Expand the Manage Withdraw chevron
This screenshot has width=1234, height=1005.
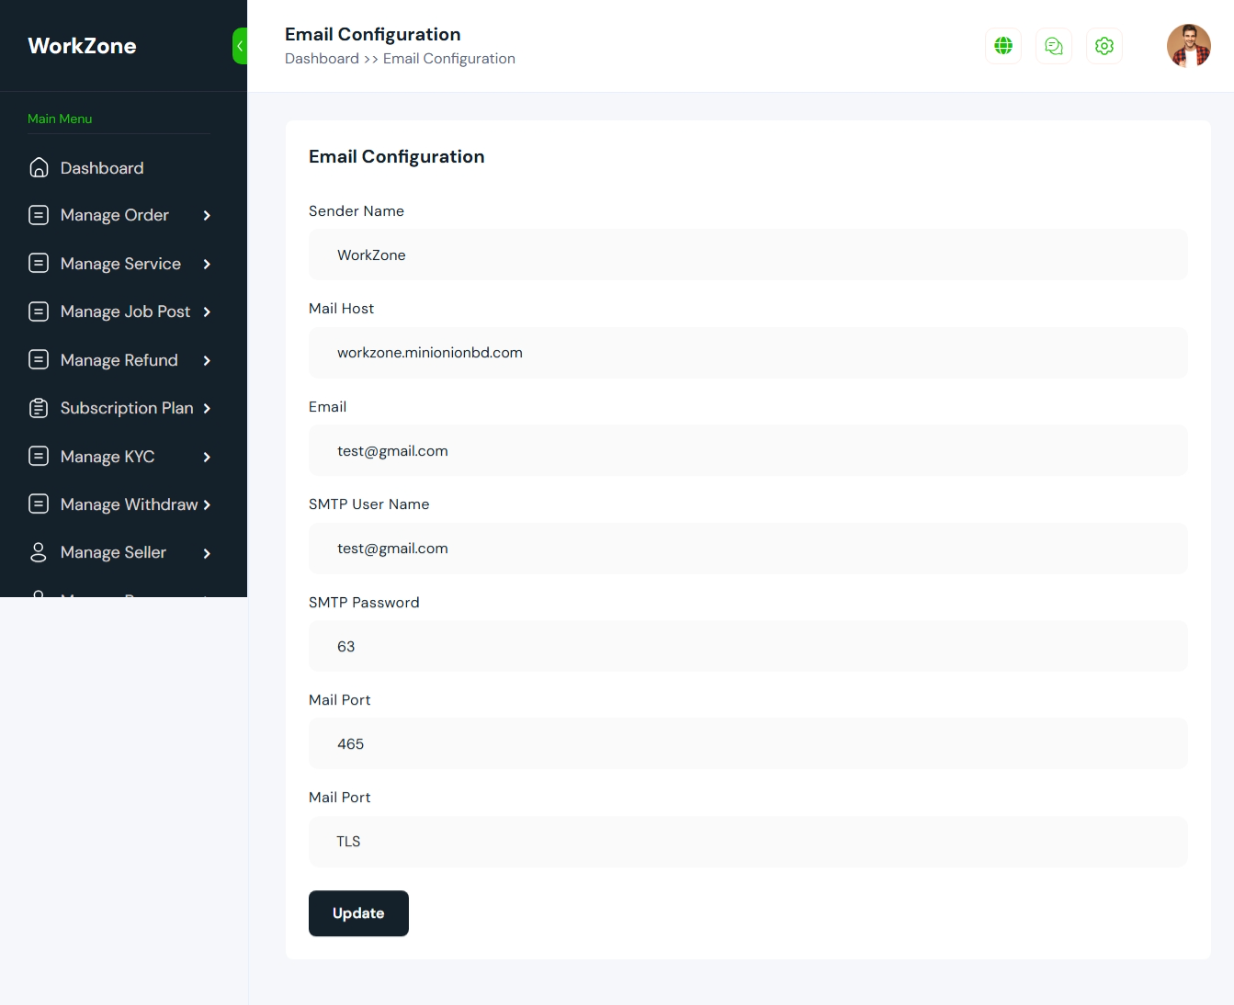click(x=207, y=505)
